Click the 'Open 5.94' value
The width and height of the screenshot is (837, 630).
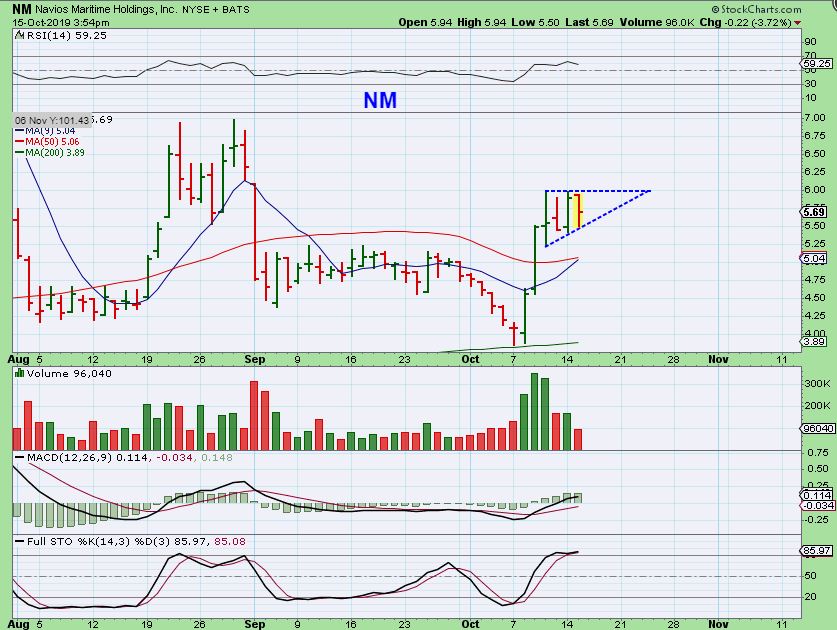tap(425, 22)
